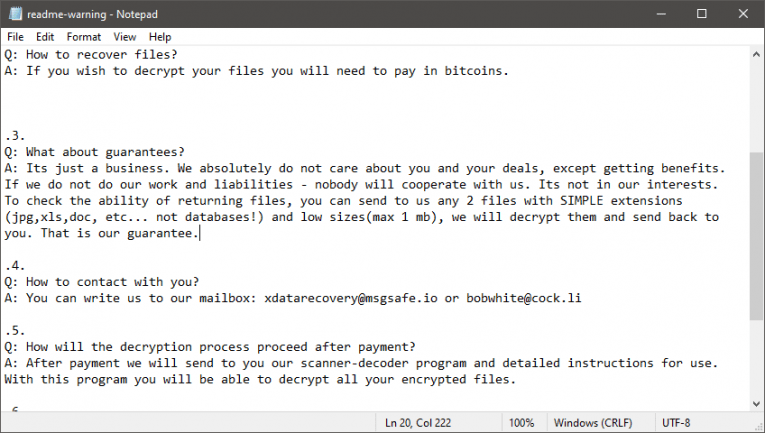Open the Format menu

pyautogui.click(x=84, y=37)
